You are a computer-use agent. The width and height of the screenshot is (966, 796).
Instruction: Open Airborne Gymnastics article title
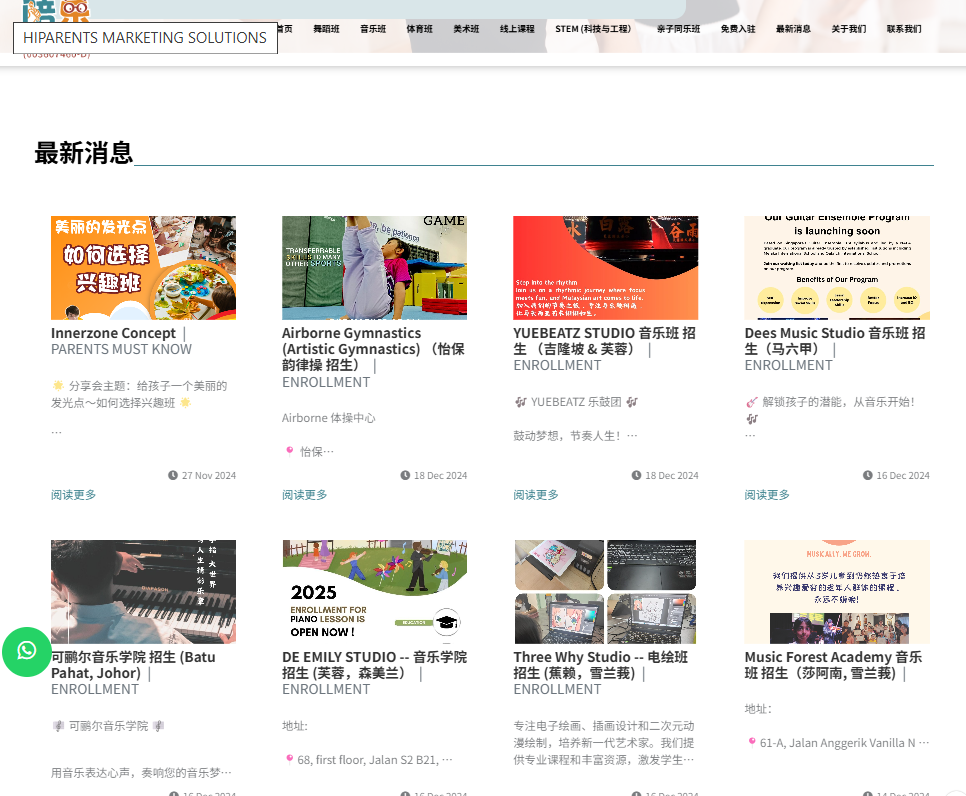coord(373,349)
